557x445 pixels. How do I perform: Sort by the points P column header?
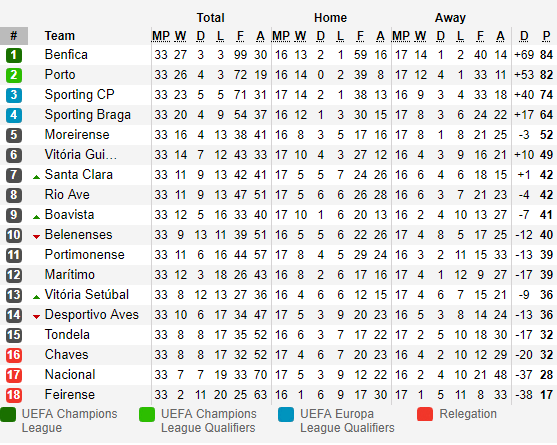[x=546, y=36]
